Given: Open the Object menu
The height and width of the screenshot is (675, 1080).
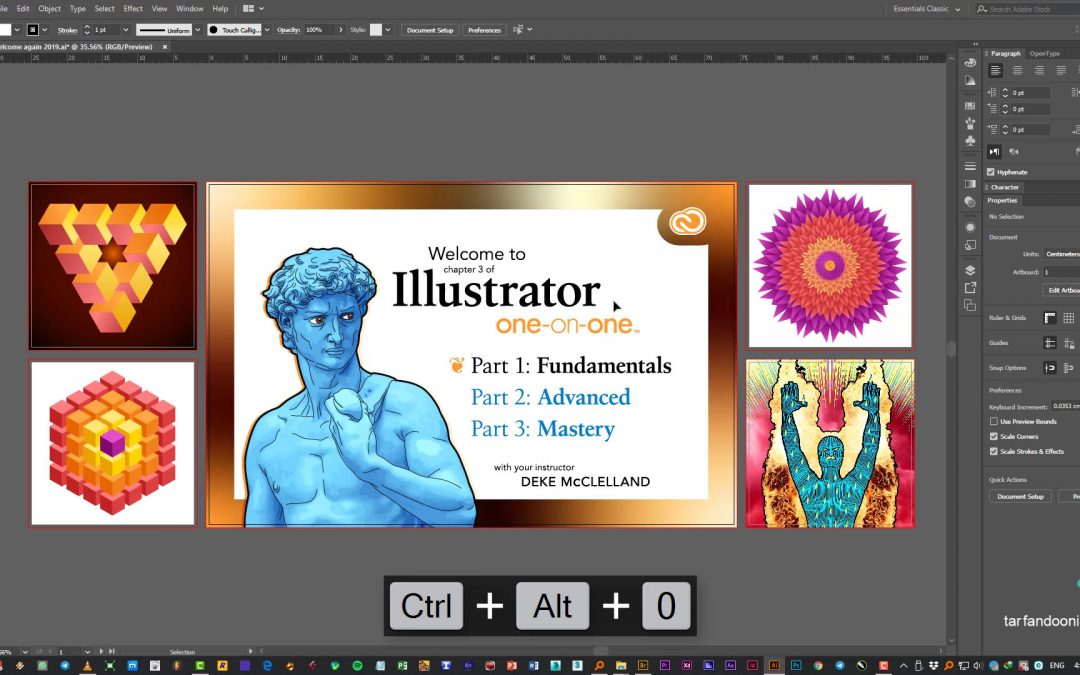Looking at the screenshot, I should (x=50, y=9).
